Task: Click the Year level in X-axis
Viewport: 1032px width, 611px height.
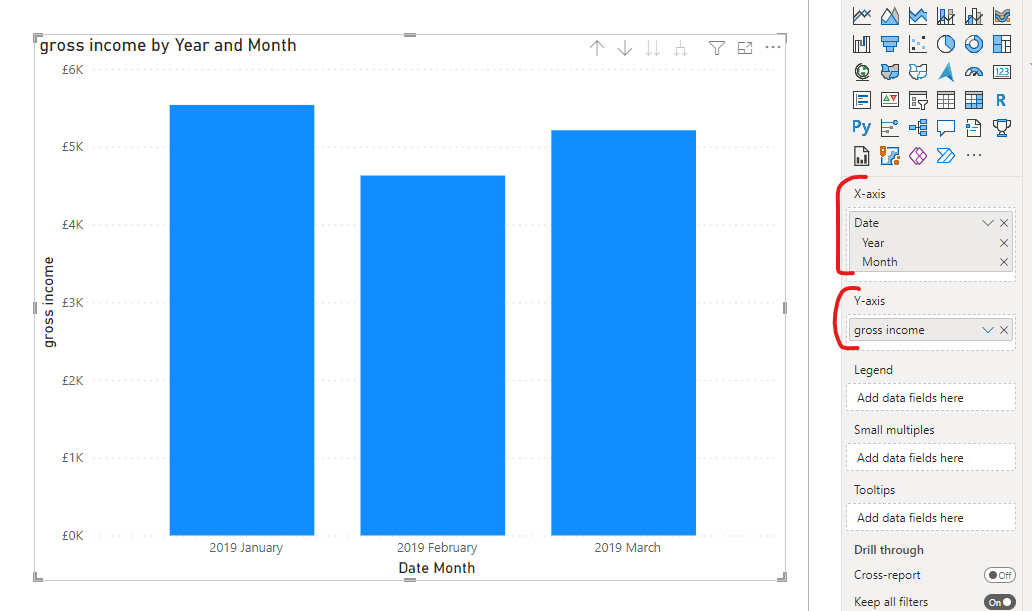Action: [x=873, y=243]
